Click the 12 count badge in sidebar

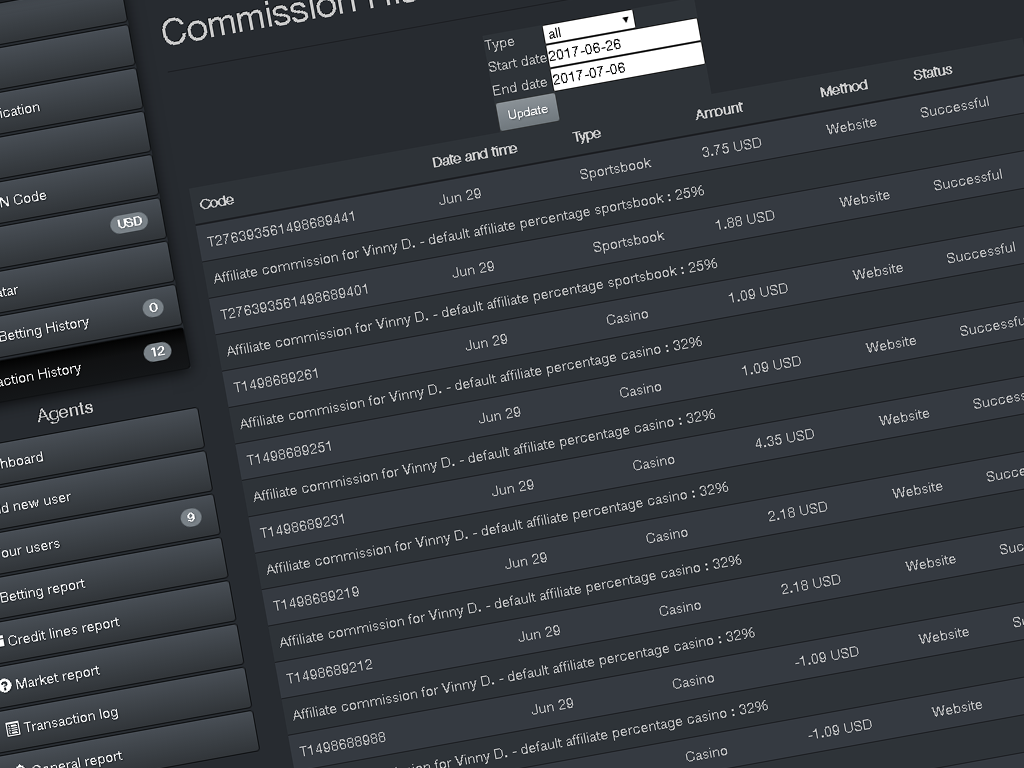[157, 352]
